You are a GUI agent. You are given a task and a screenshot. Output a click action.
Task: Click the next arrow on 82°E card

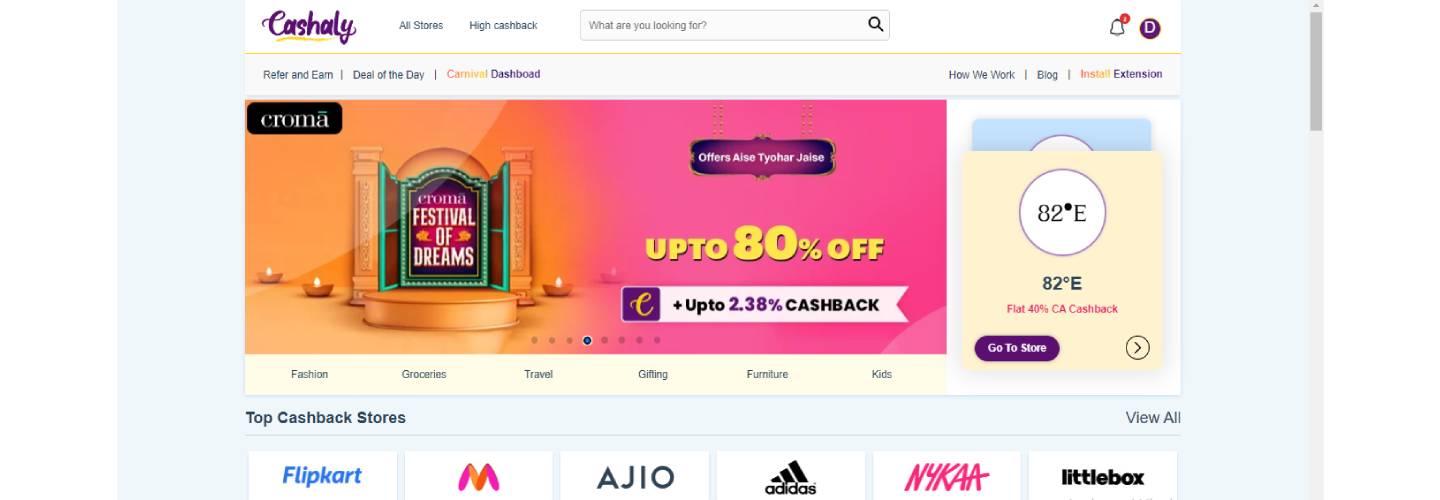coord(1137,347)
